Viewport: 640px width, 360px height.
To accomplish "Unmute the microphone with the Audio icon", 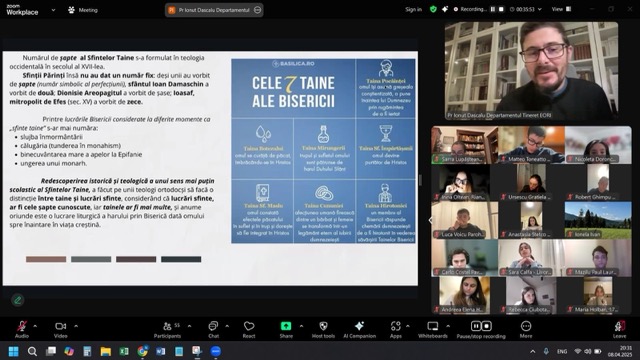I will [x=22, y=329].
